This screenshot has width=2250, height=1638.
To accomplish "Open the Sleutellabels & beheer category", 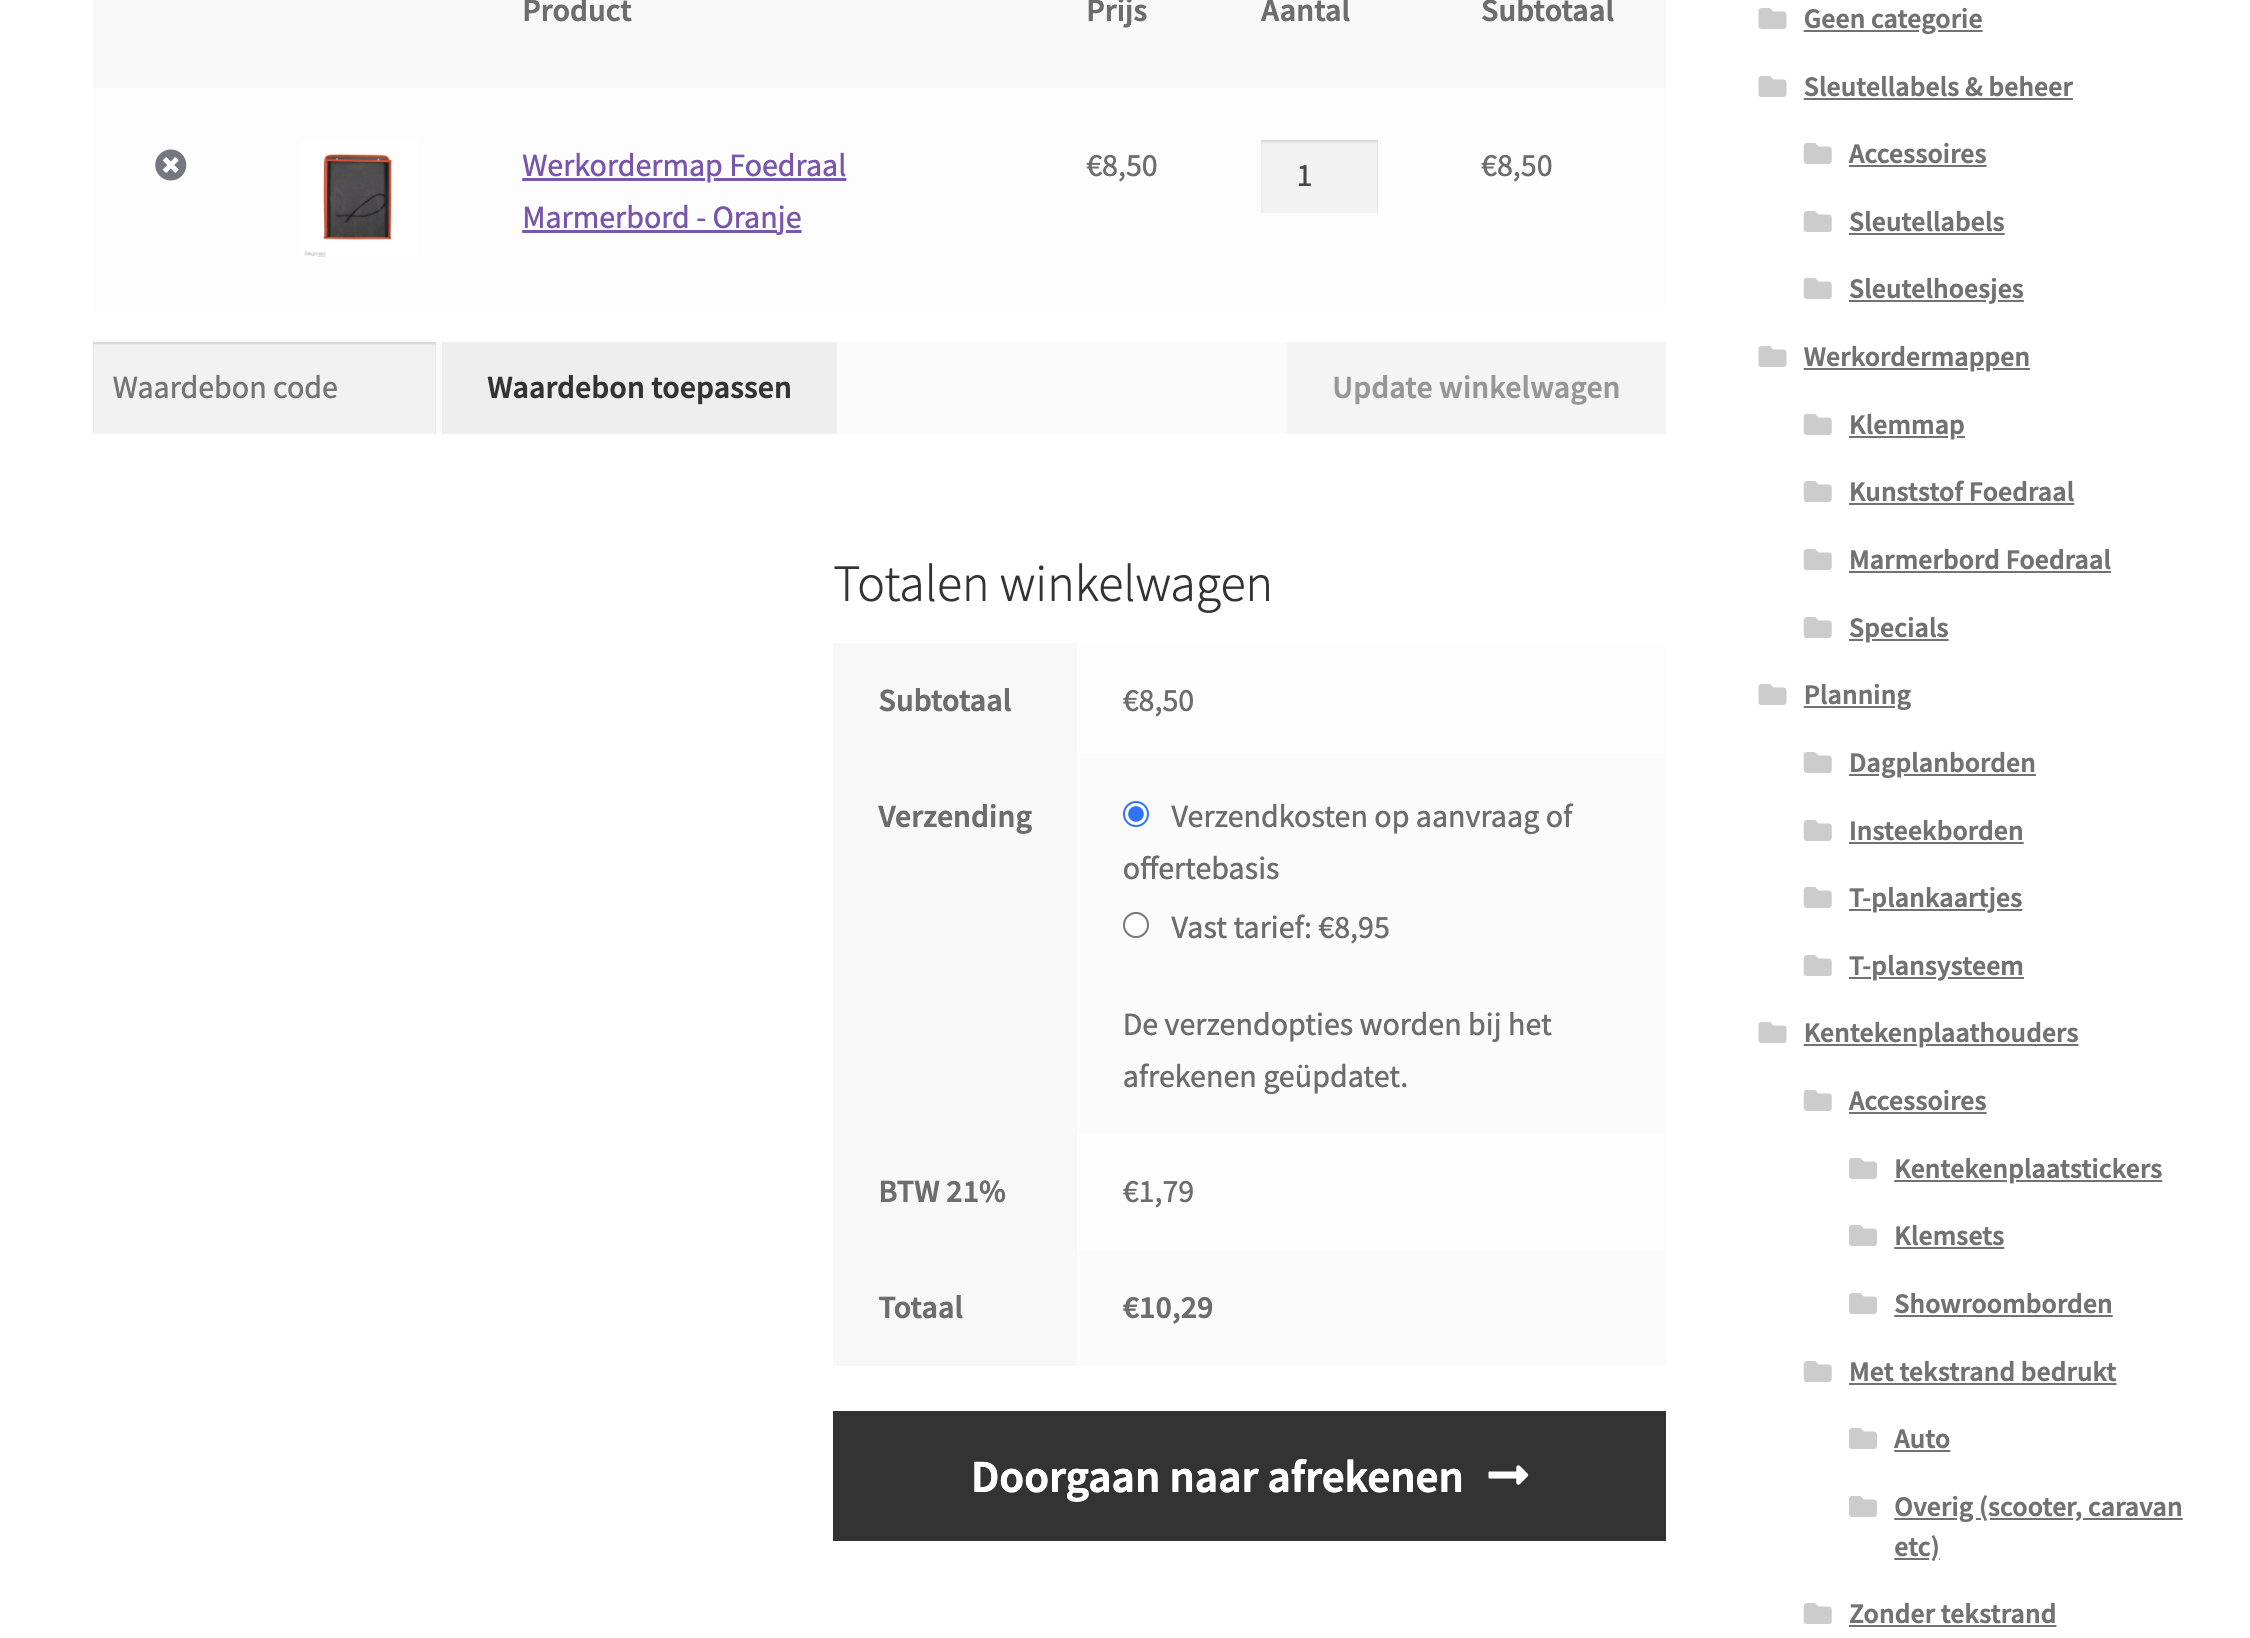I will coord(1937,87).
